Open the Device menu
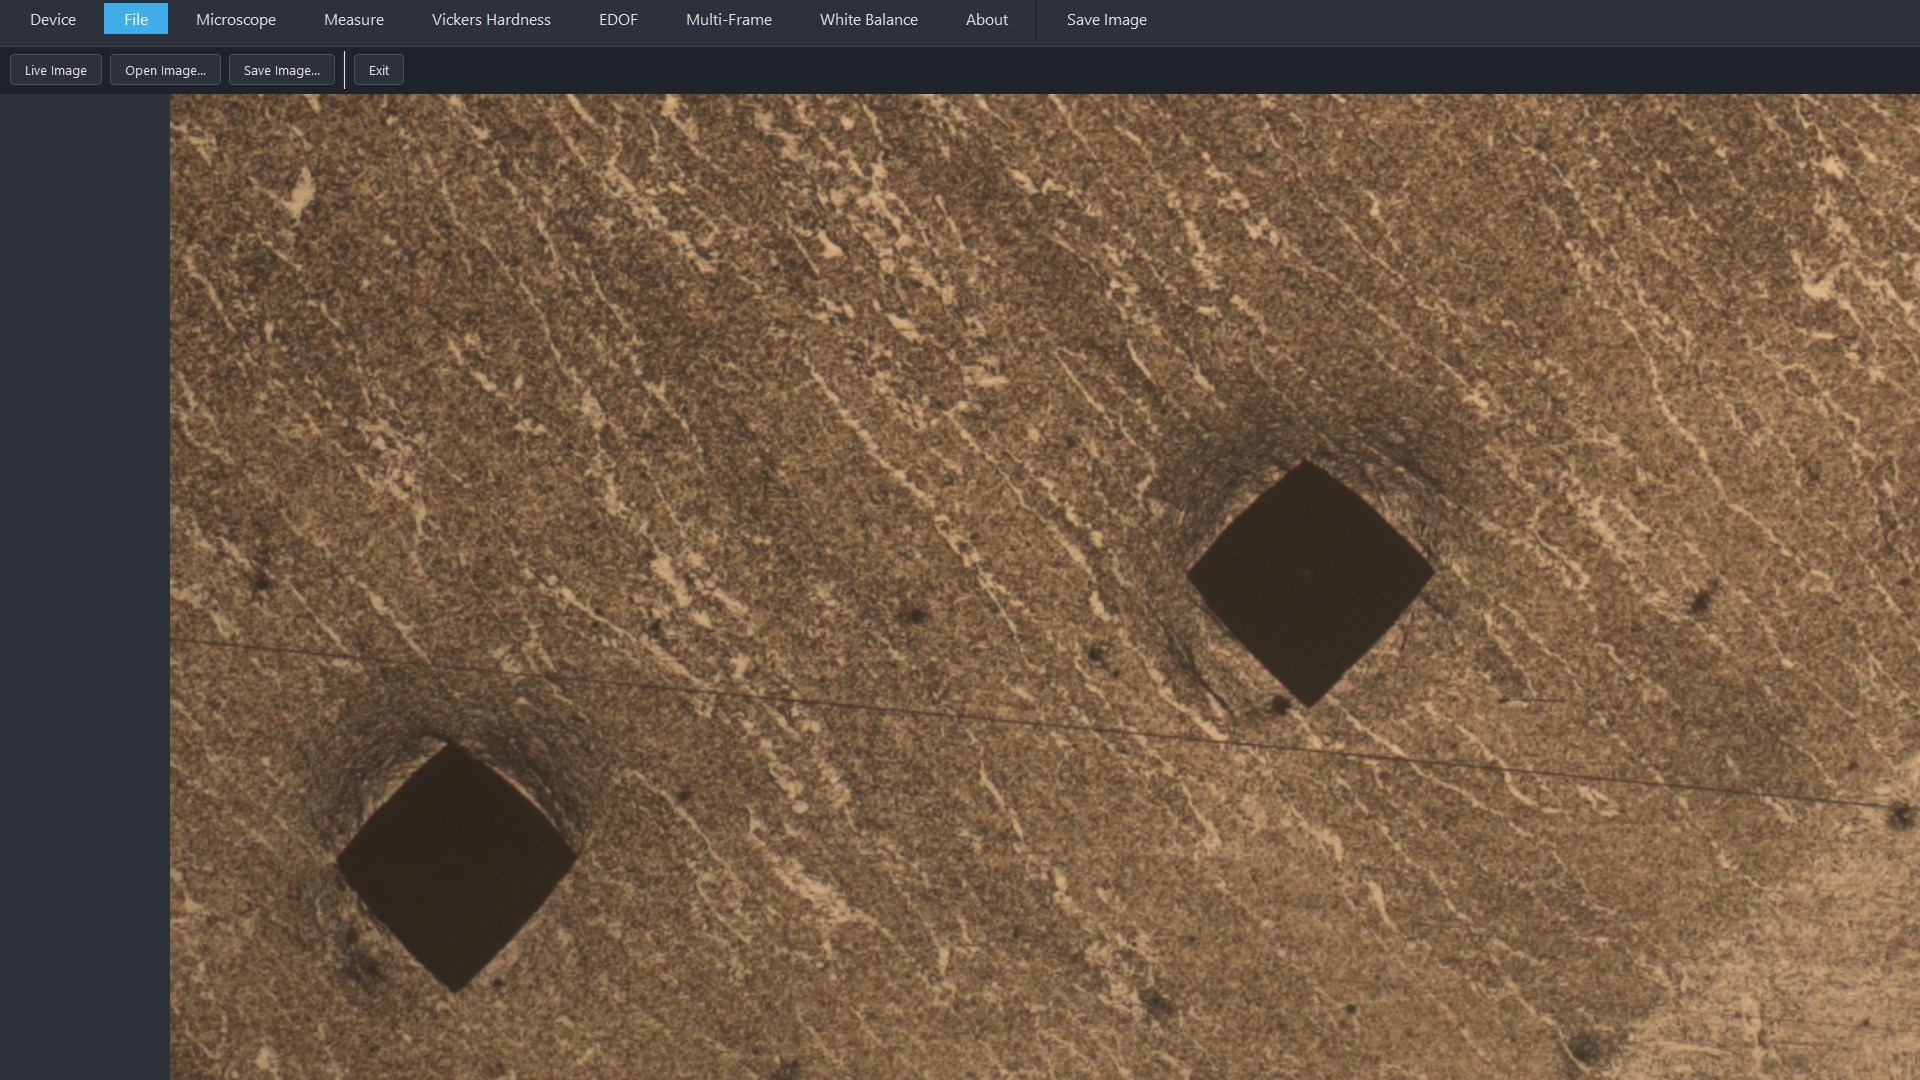1920x1080 pixels. [53, 19]
